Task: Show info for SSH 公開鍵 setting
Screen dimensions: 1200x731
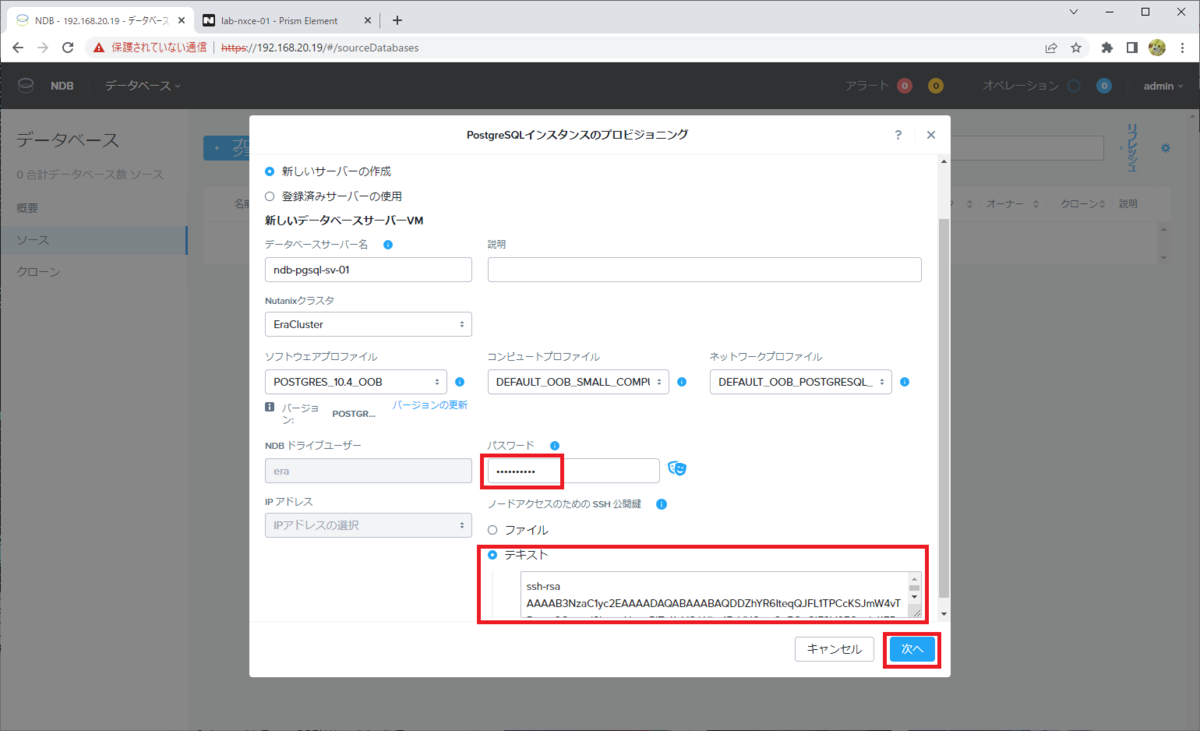Action: pyautogui.click(x=661, y=505)
